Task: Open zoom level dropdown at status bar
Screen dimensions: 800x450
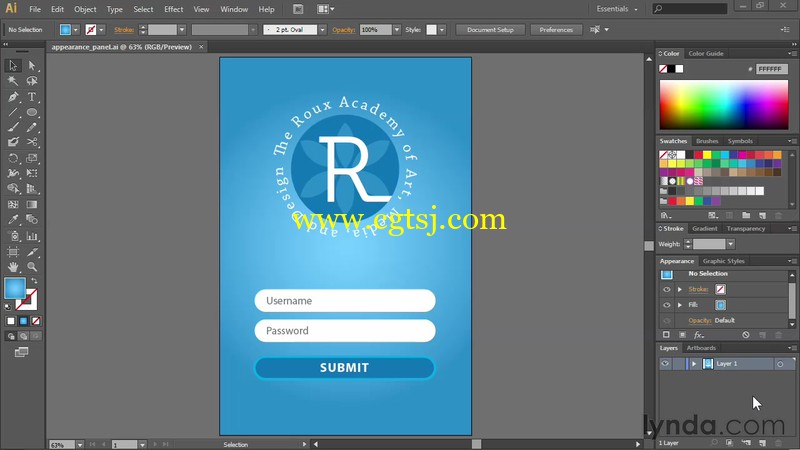Action: [x=80, y=445]
